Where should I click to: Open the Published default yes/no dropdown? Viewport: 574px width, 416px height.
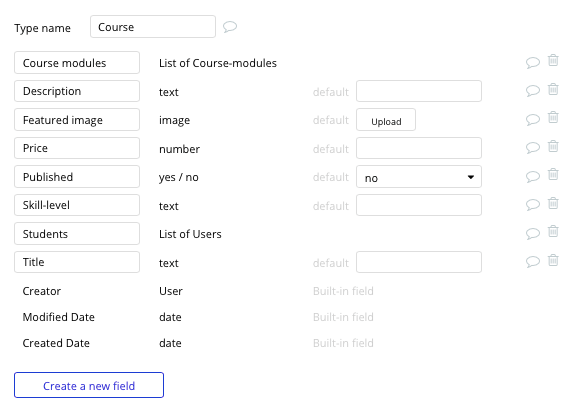pyautogui.click(x=419, y=177)
